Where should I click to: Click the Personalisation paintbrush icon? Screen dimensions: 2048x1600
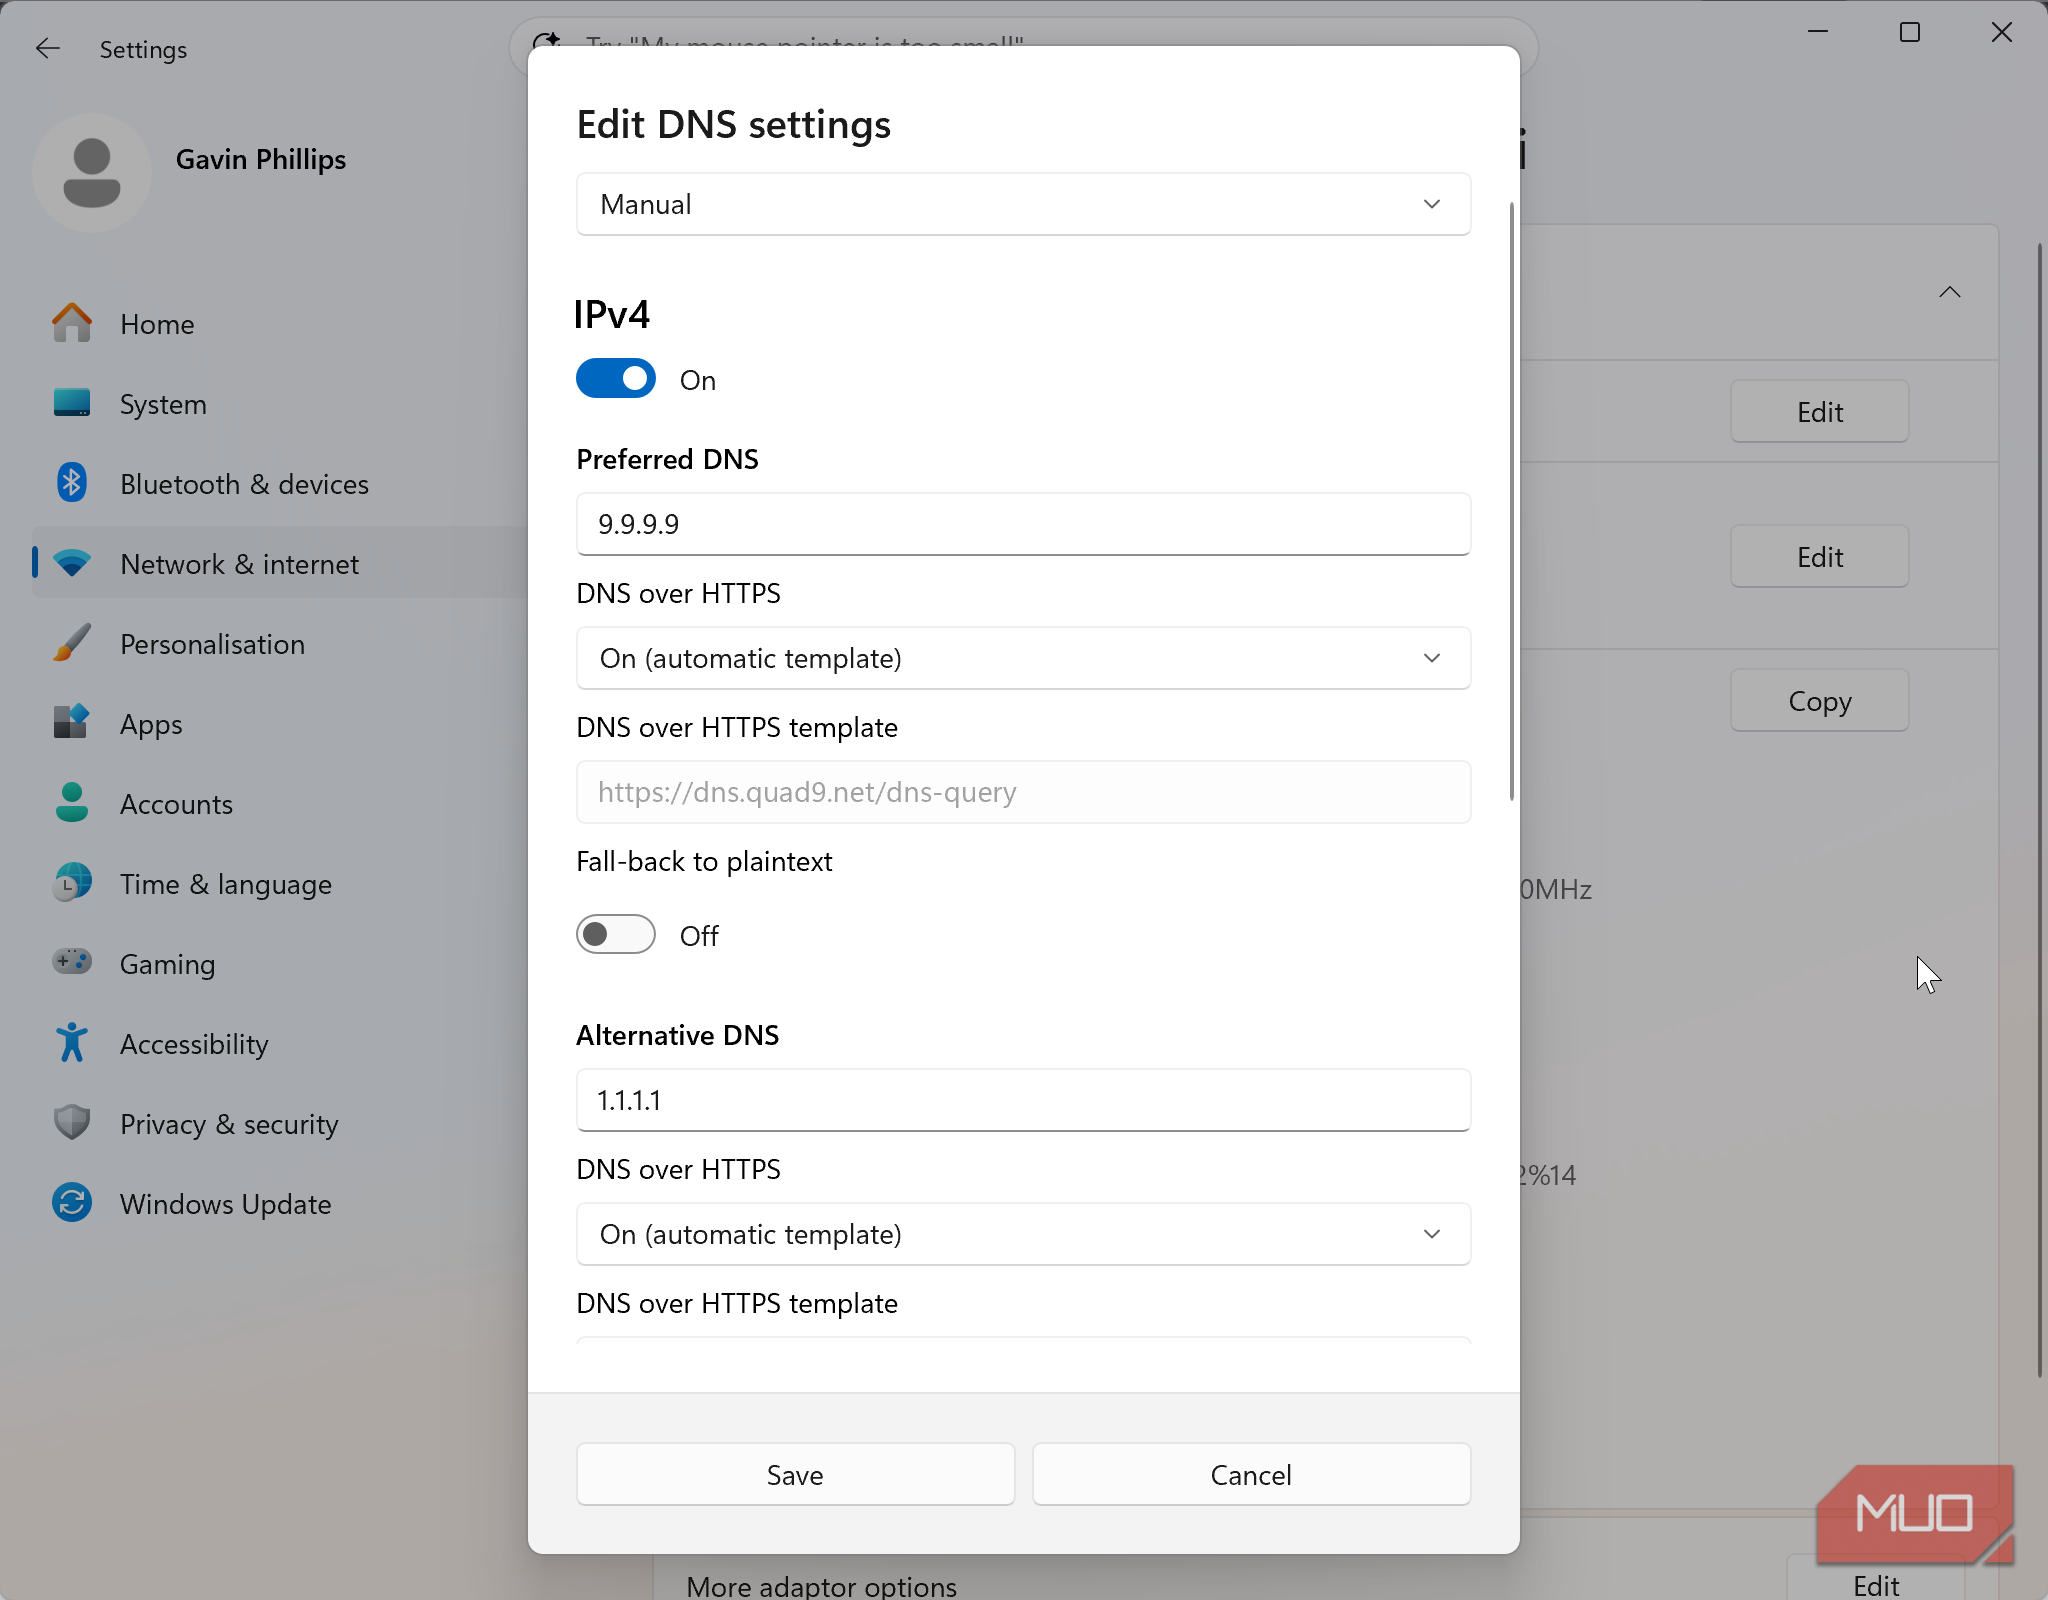[71, 644]
